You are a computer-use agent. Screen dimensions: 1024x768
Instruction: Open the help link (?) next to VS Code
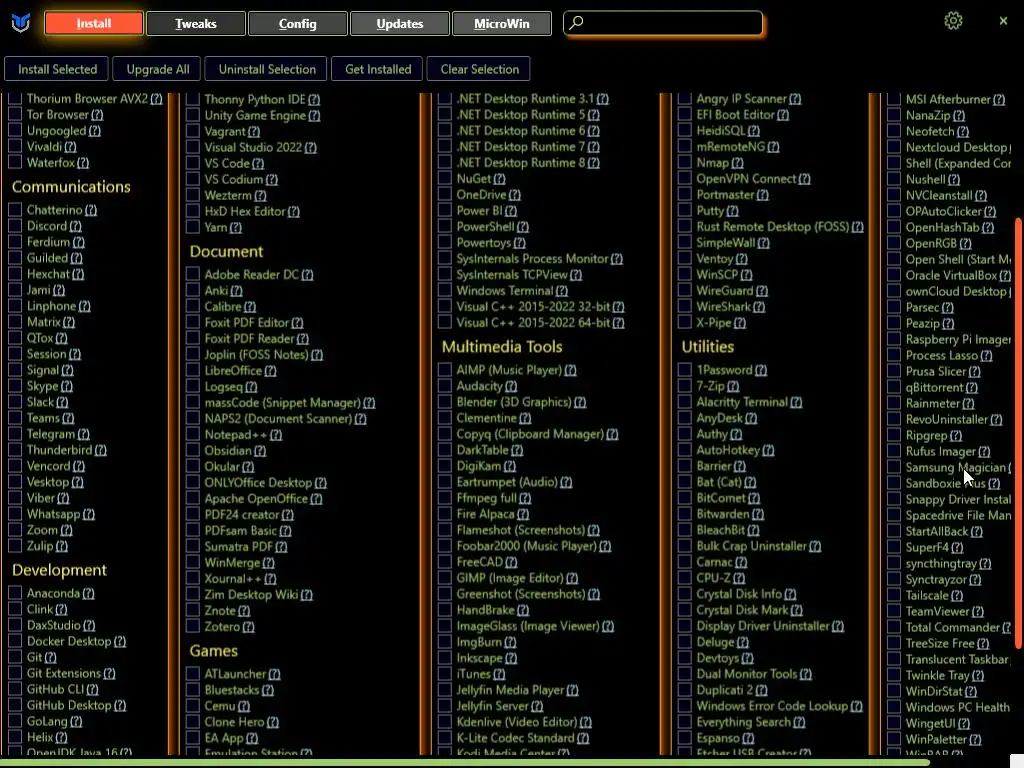pyautogui.click(x=258, y=164)
